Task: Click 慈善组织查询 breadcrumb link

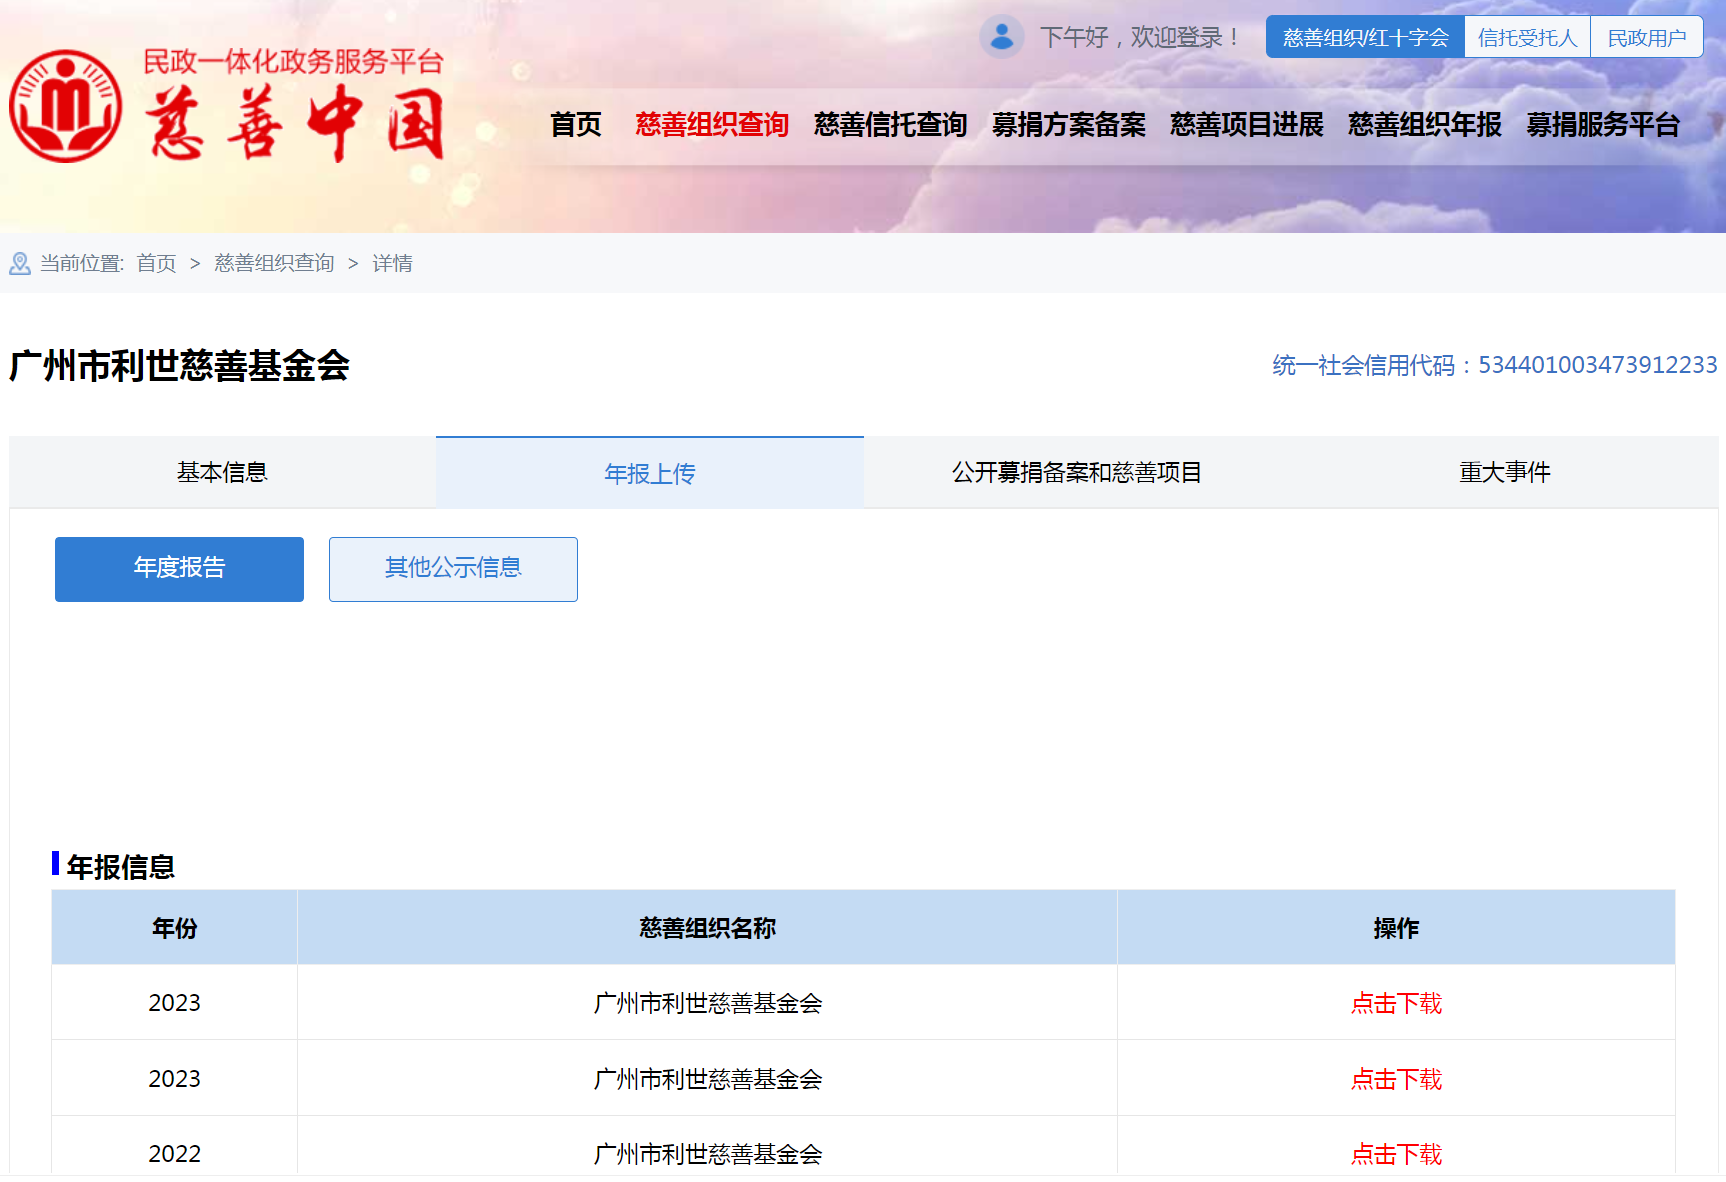Action: 274,263
